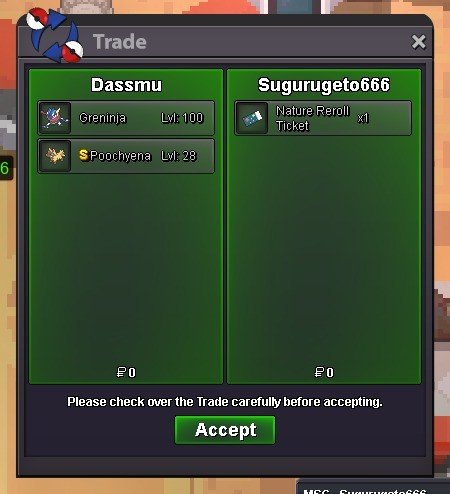Click Greninja's Lvl: 100 text
The width and height of the screenshot is (450, 494).
(182, 118)
